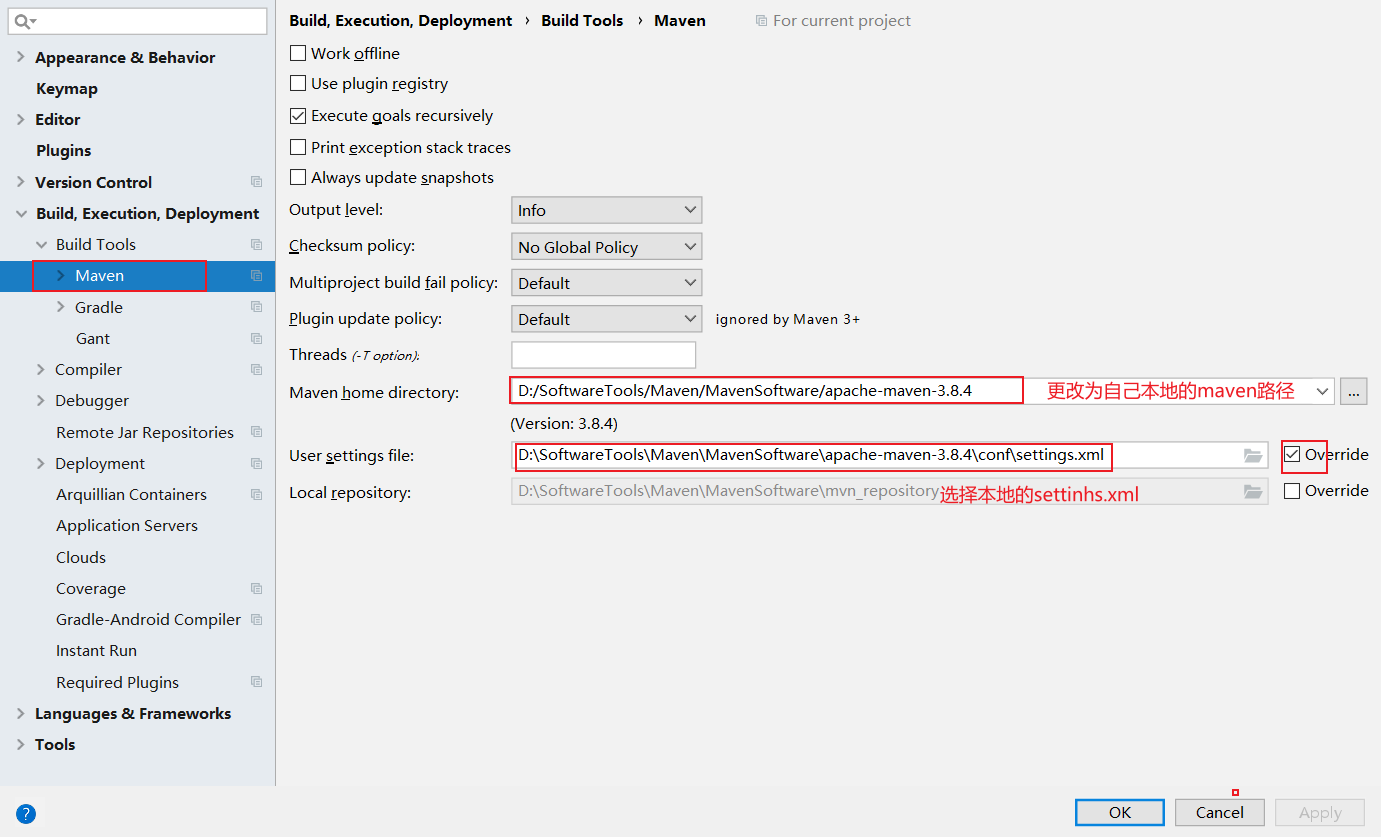Uncheck Execute goals recursively

point(298,116)
